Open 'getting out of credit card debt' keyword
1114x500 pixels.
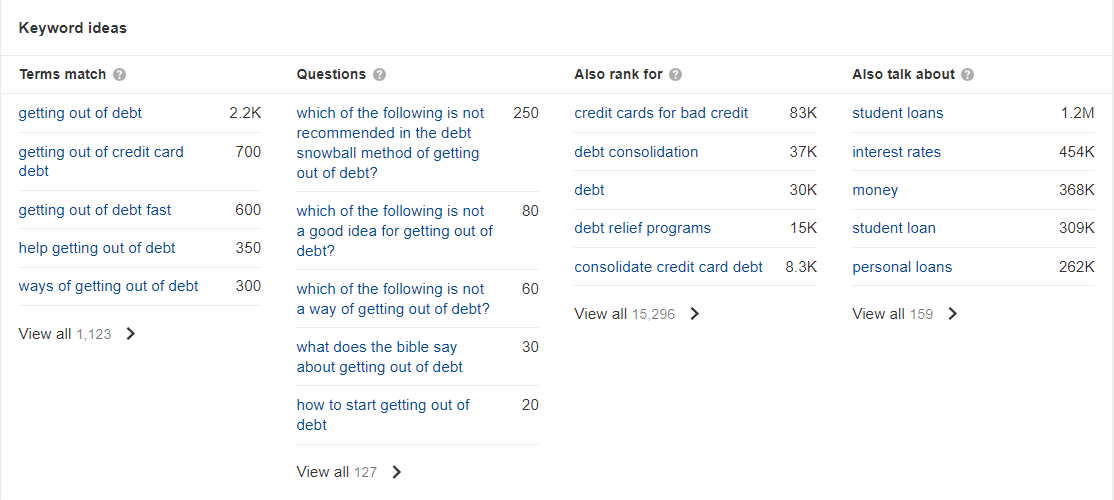pos(101,161)
